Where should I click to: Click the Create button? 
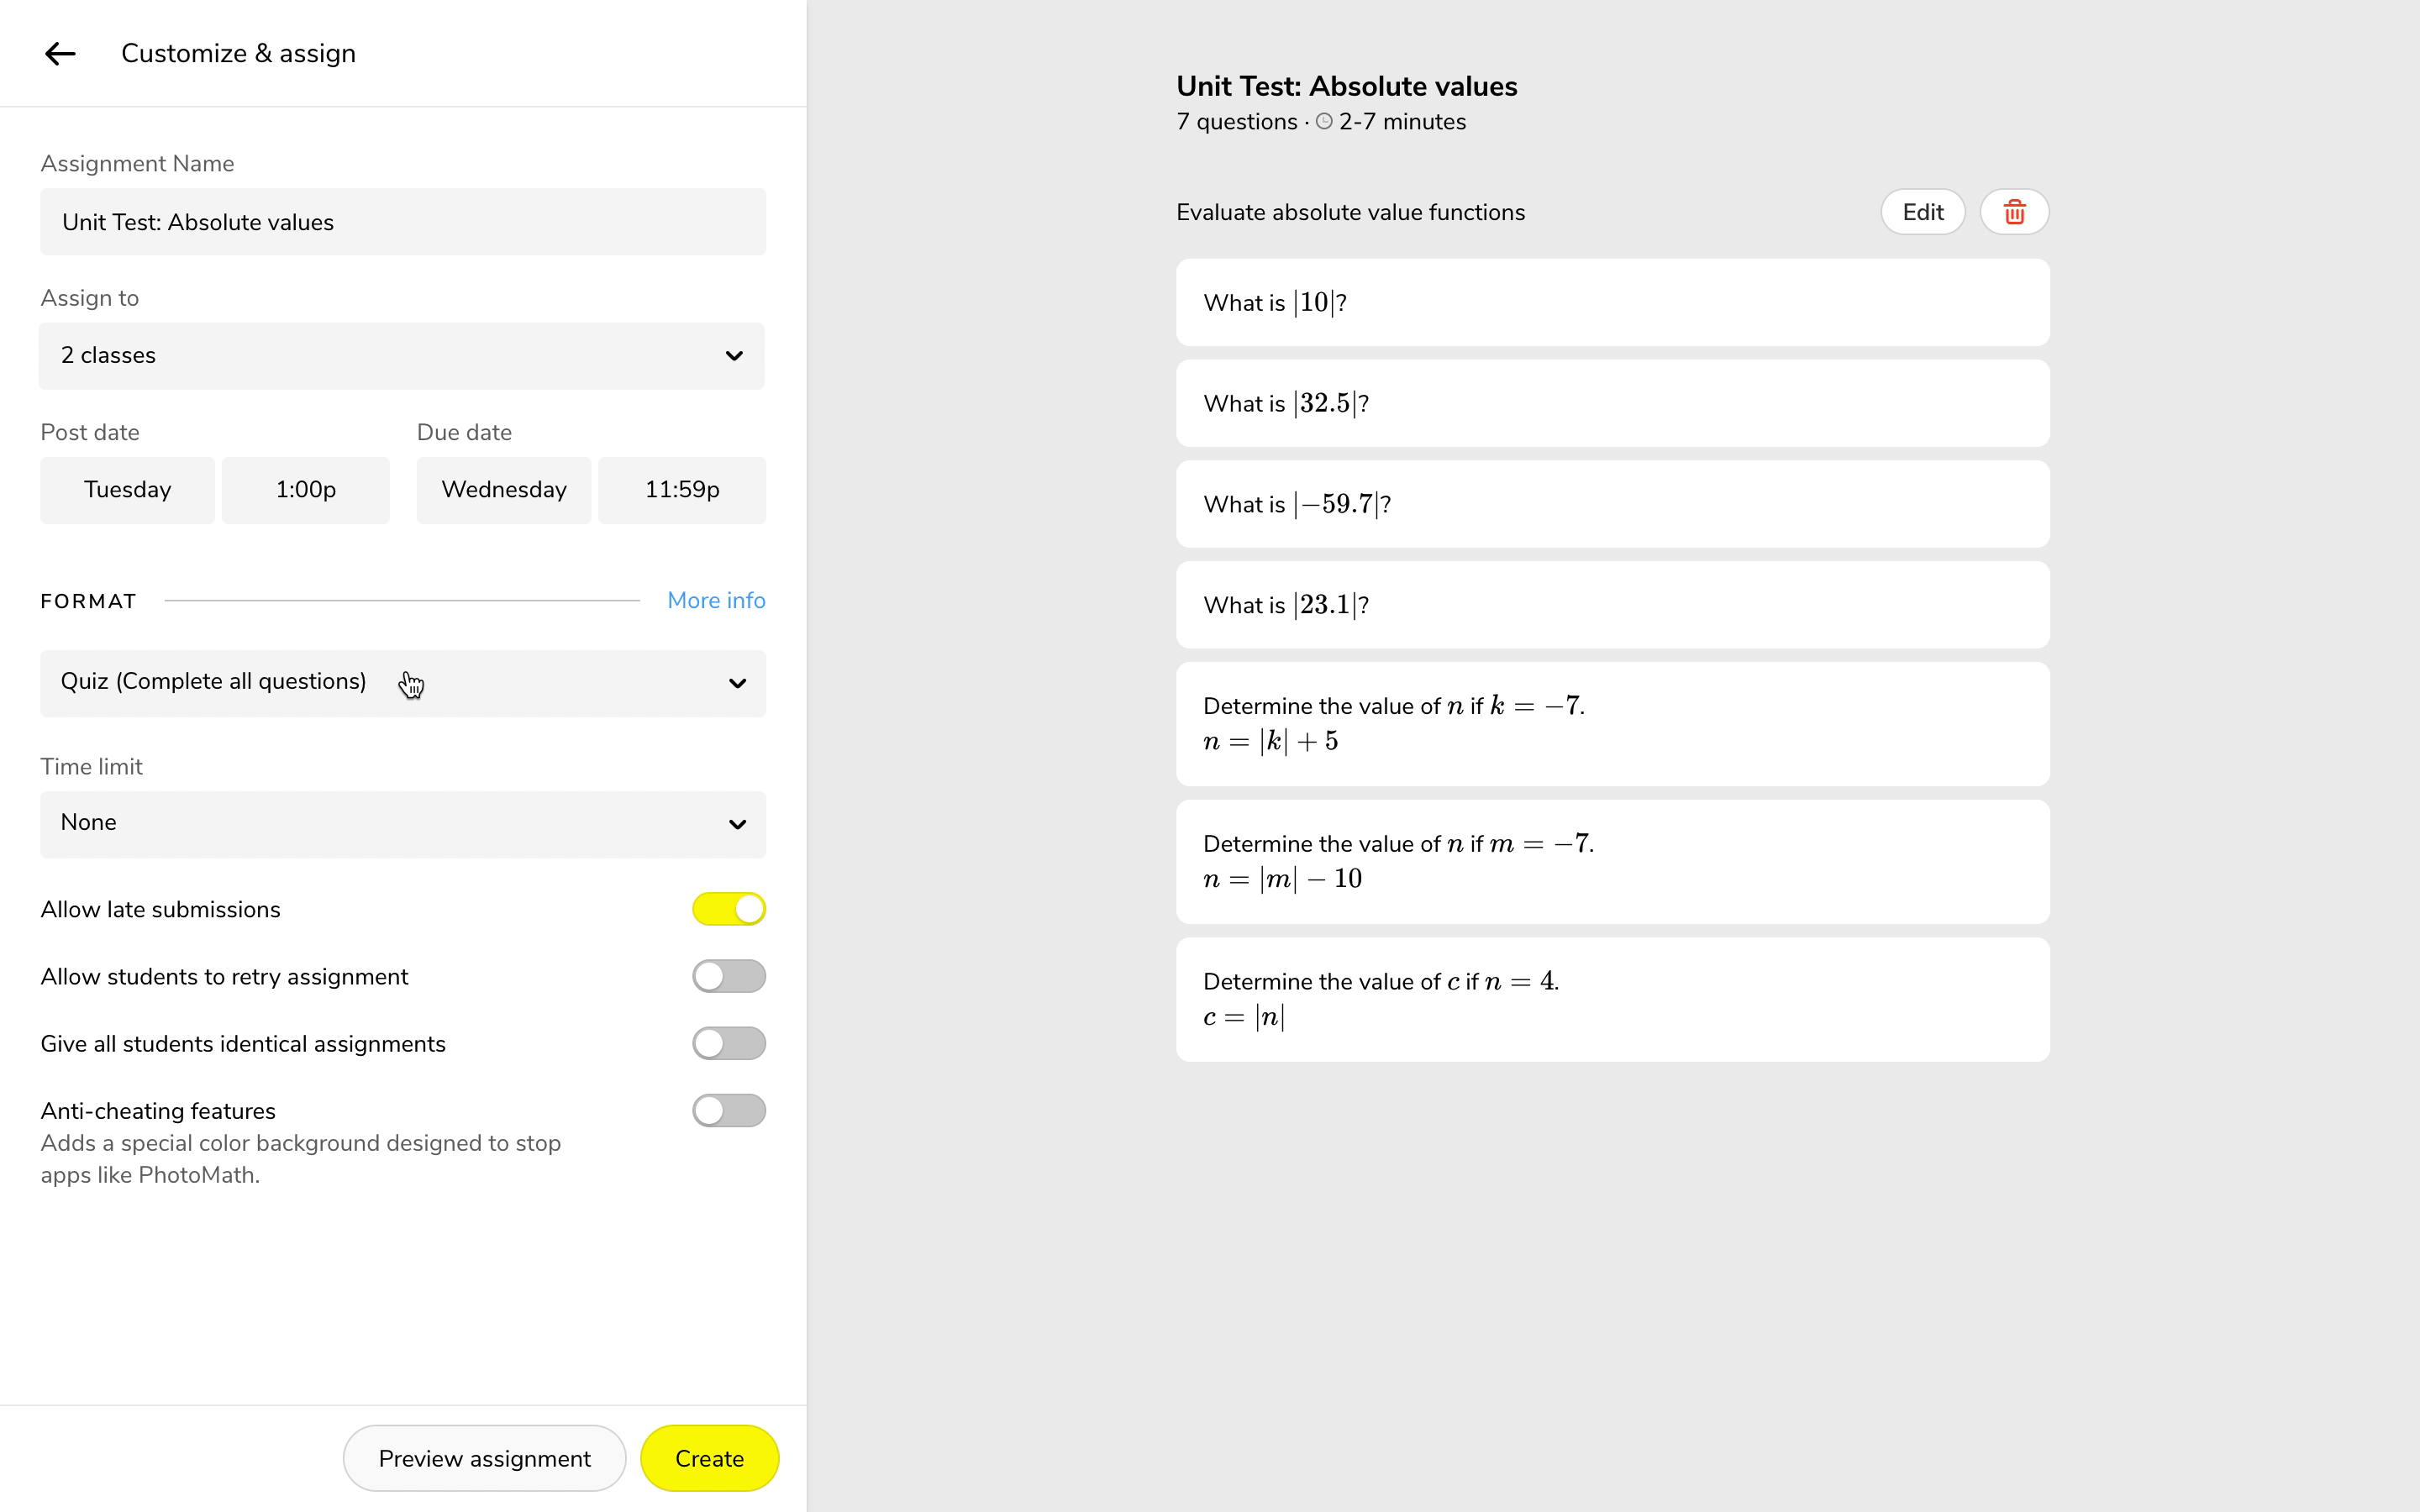tap(709, 1458)
